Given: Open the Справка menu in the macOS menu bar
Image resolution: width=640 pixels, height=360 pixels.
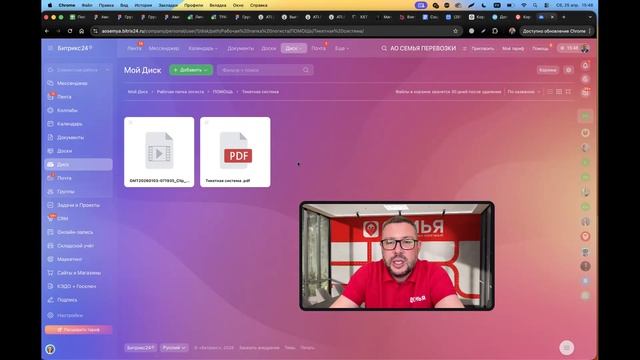Looking at the screenshot, I should pyautogui.click(x=258, y=5).
